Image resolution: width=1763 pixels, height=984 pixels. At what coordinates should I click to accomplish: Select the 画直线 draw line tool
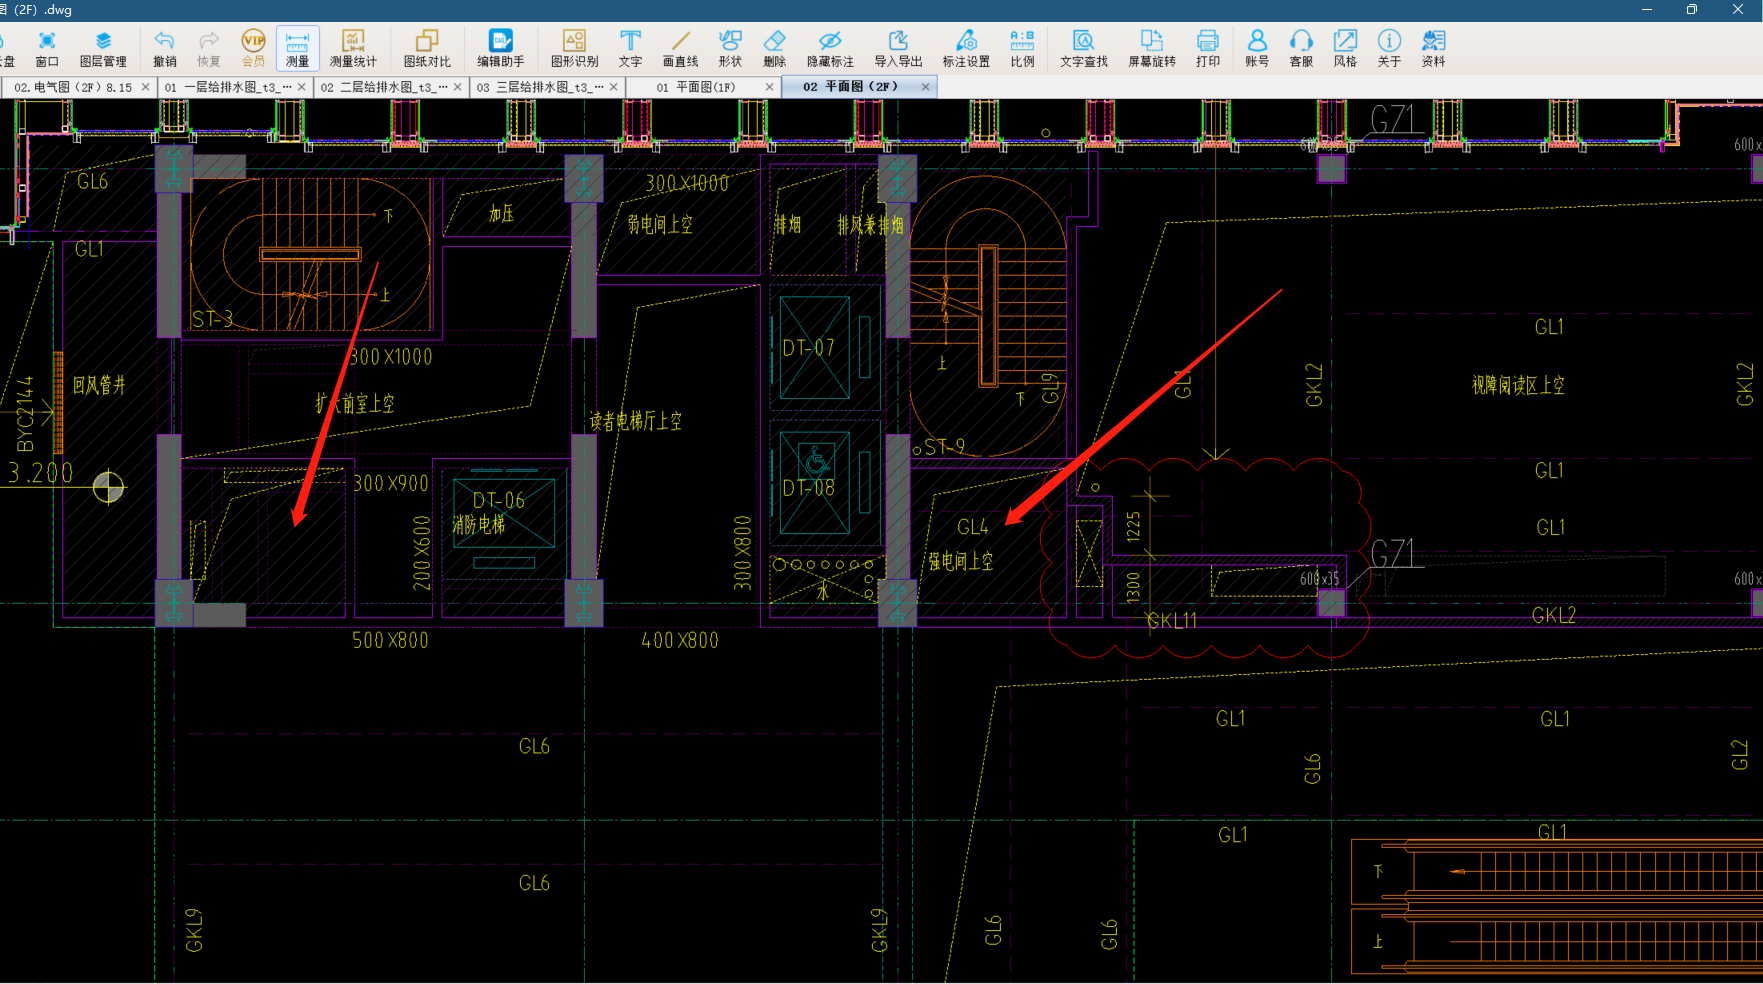coord(680,48)
